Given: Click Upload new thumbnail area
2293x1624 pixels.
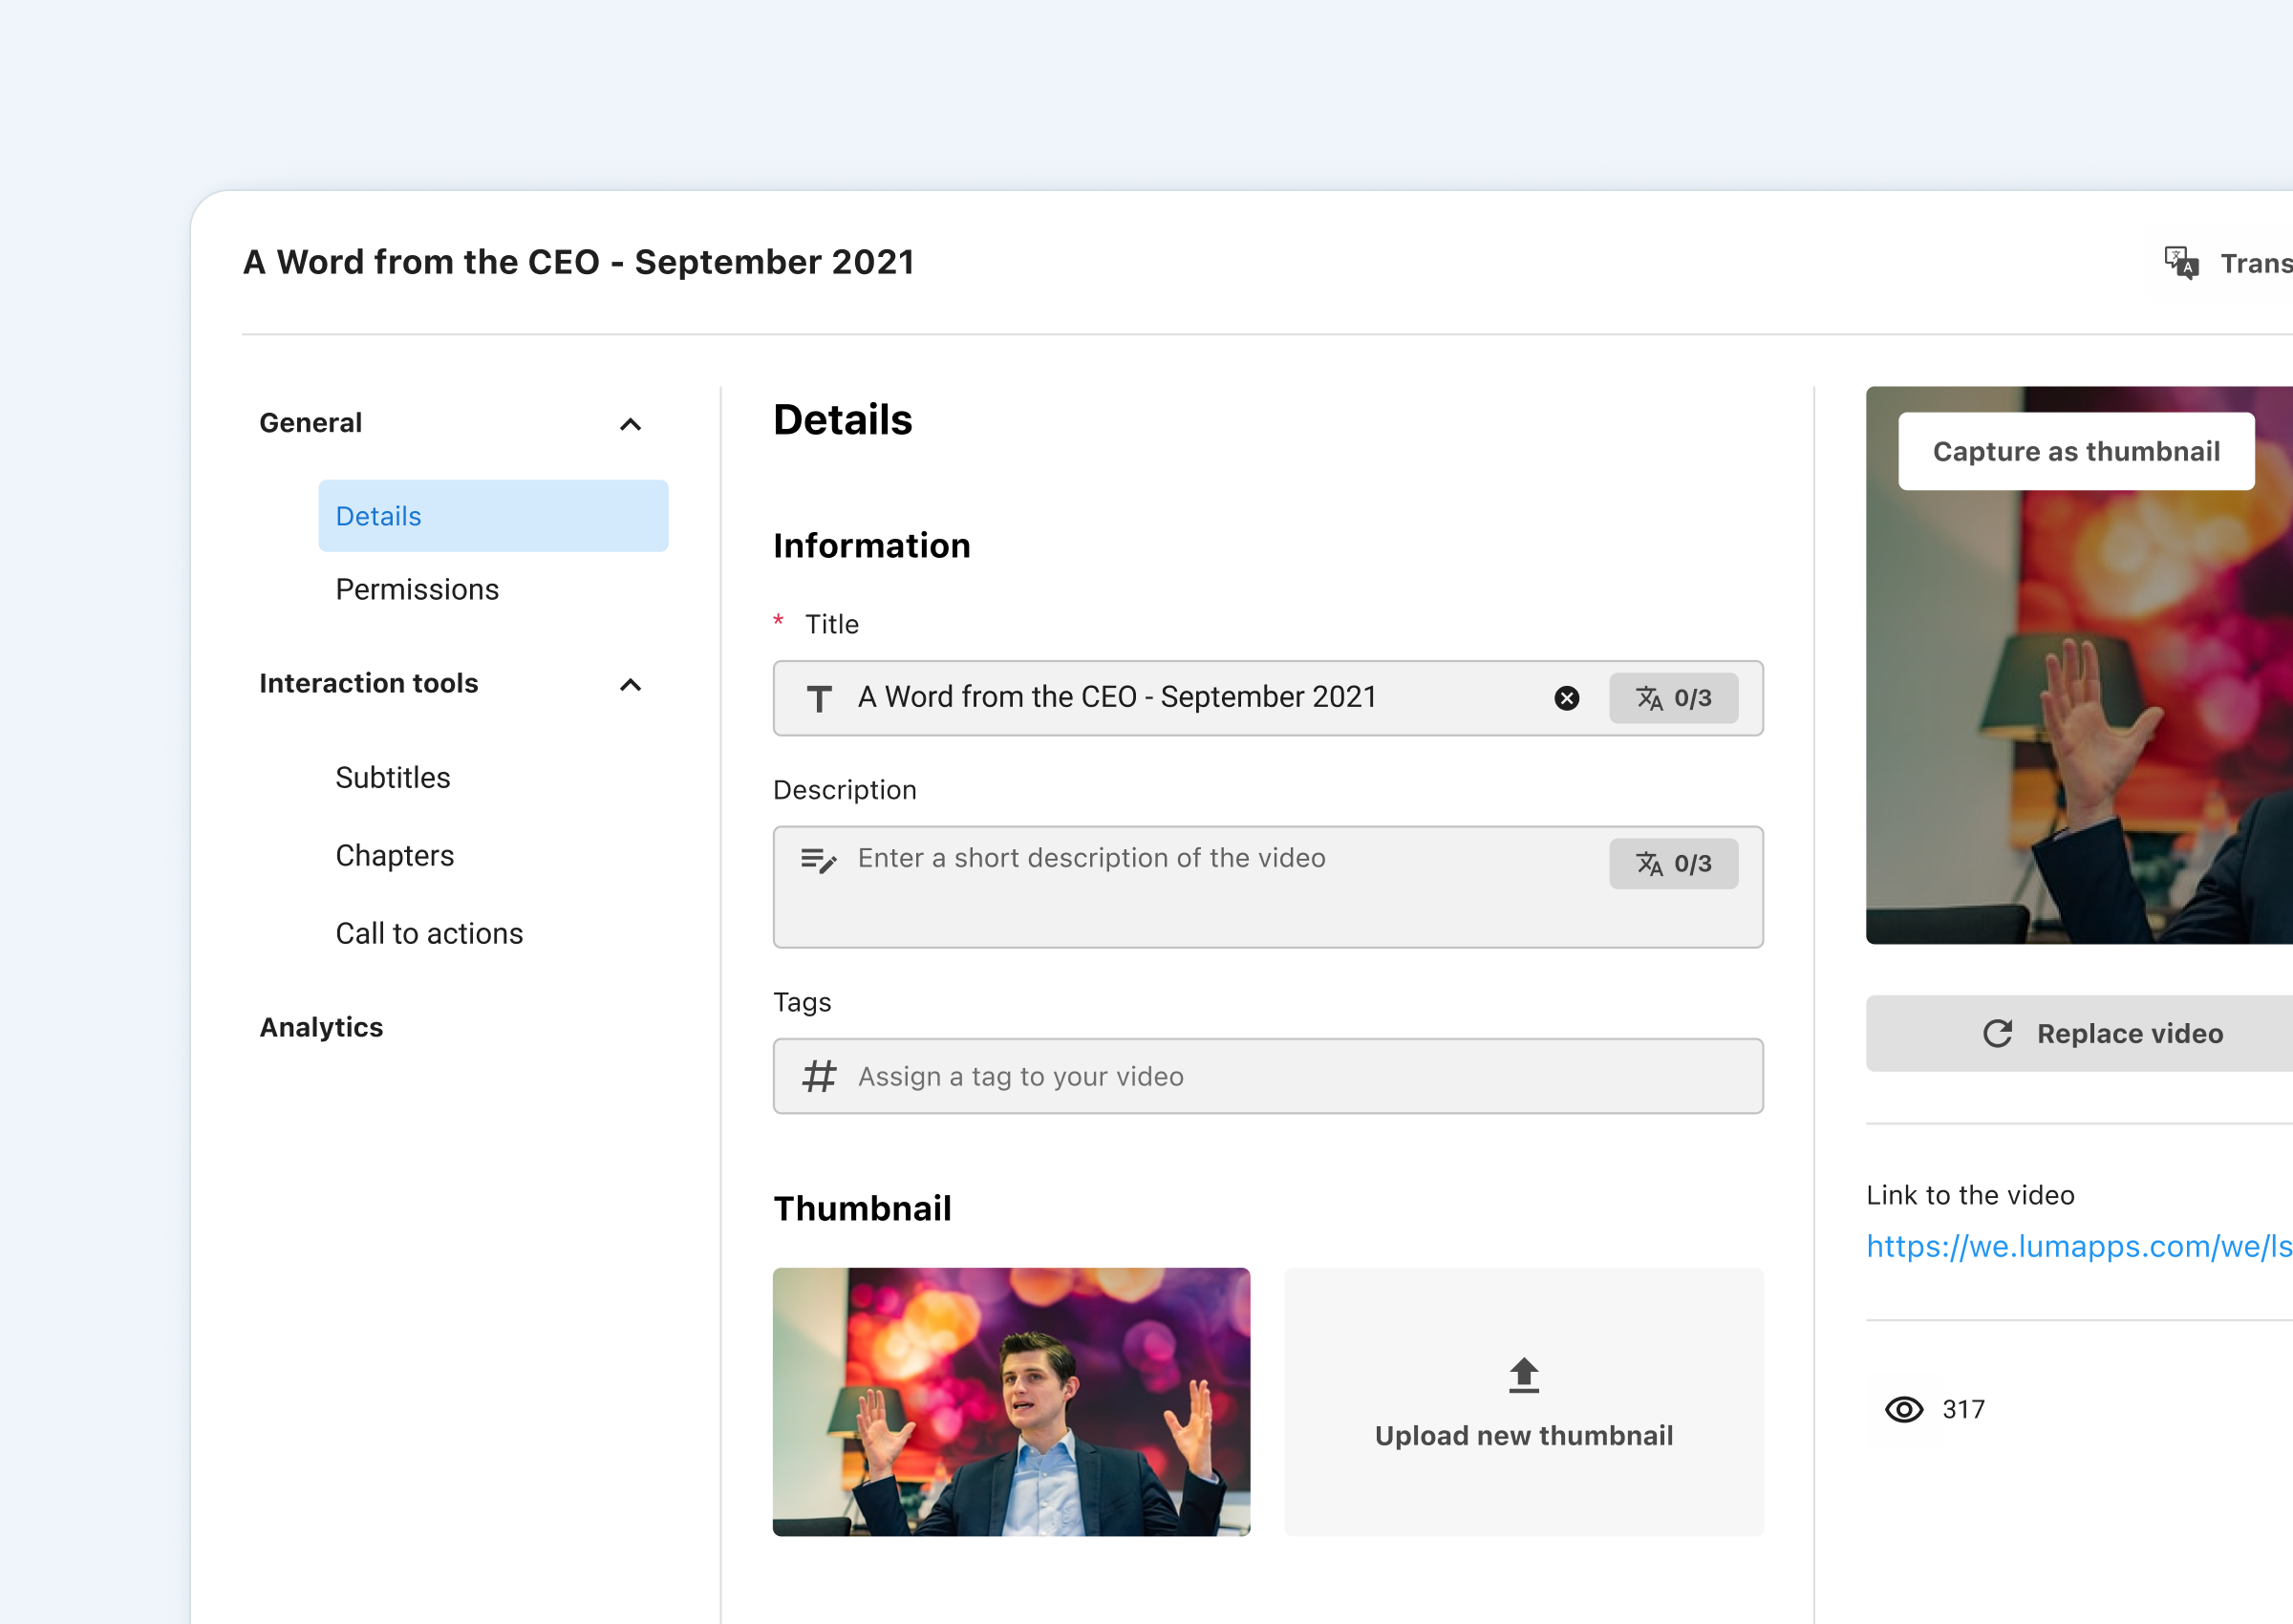Looking at the screenshot, I should [1523, 1402].
